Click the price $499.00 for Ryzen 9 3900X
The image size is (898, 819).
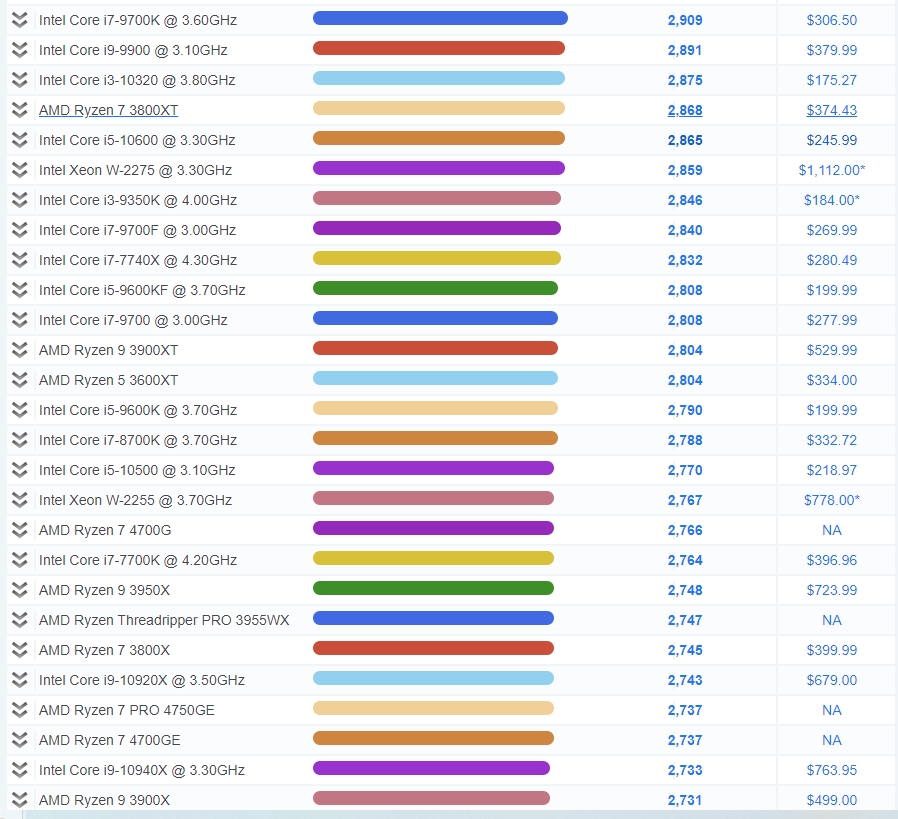(832, 800)
